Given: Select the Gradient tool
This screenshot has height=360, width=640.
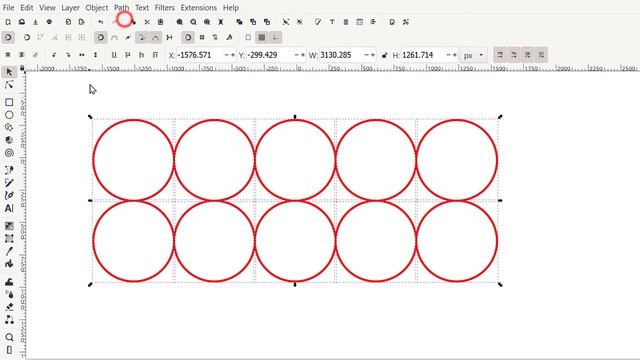Looking at the screenshot, I should click(9, 225).
